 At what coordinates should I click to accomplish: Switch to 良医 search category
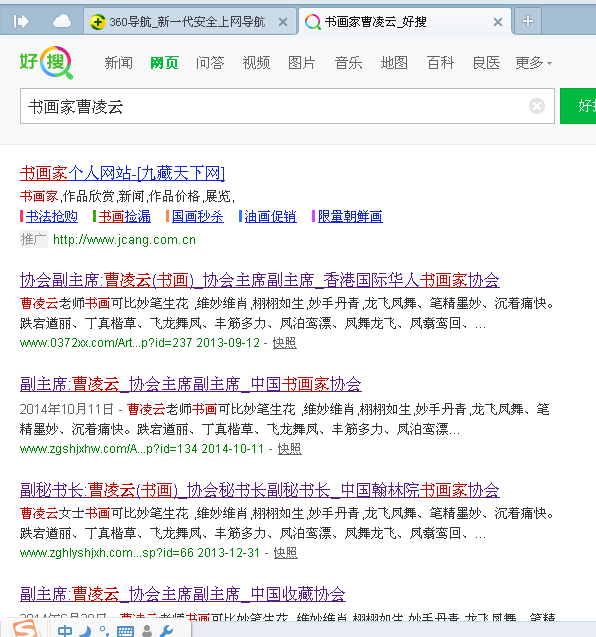(x=486, y=63)
